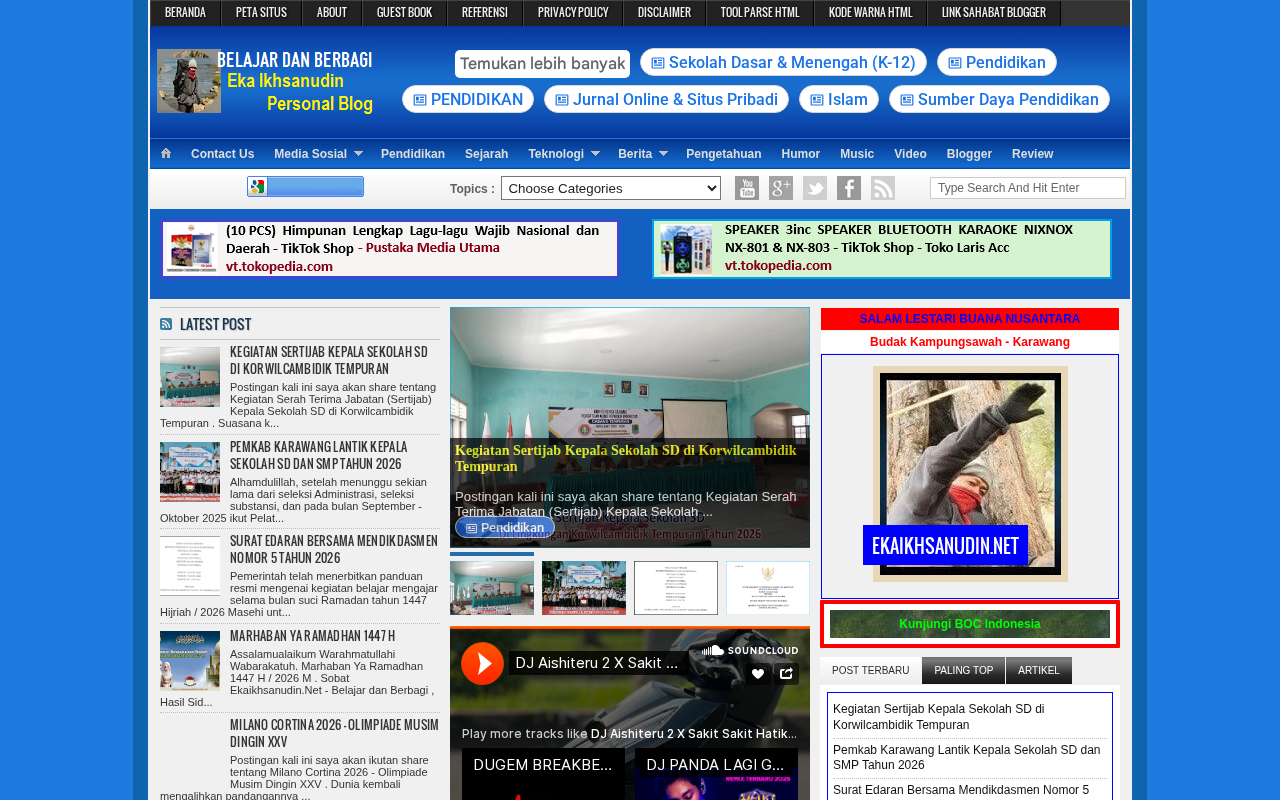
Task: Open the Video navigation link
Action: coord(910,154)
